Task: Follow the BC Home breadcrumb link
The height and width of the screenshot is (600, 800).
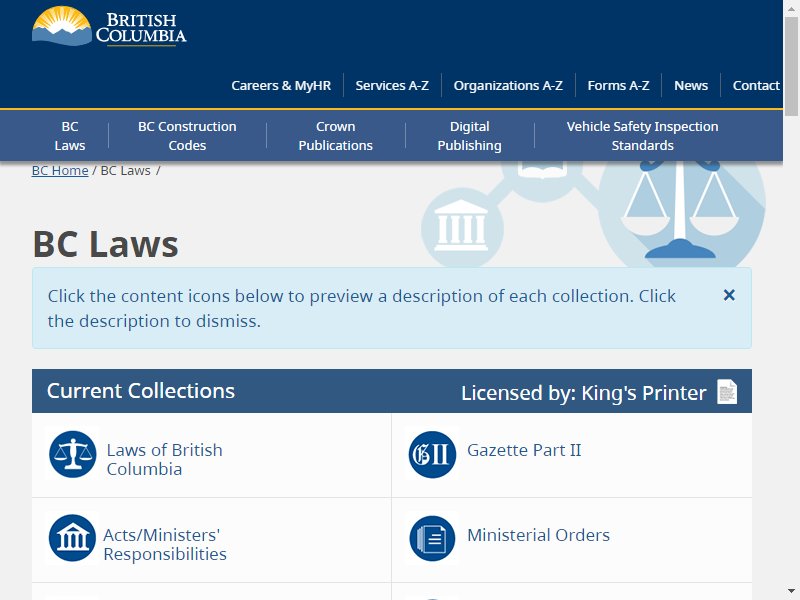Action: (x=60, y=170)
